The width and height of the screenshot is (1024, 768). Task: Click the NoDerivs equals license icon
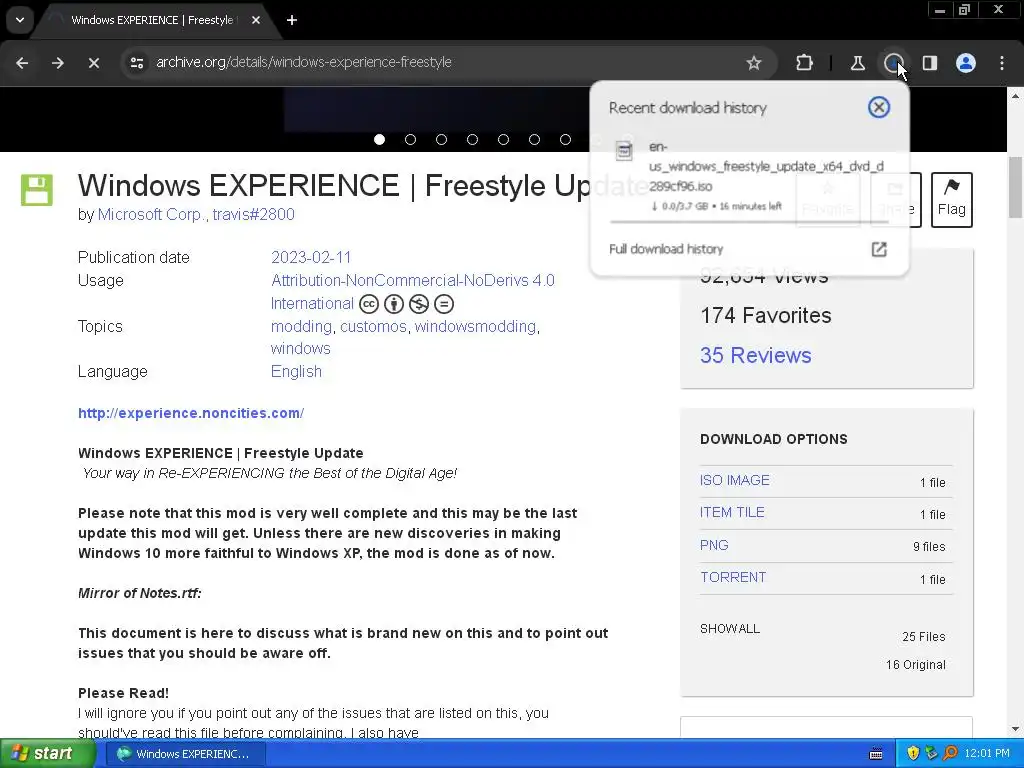(x=443, y=304)
